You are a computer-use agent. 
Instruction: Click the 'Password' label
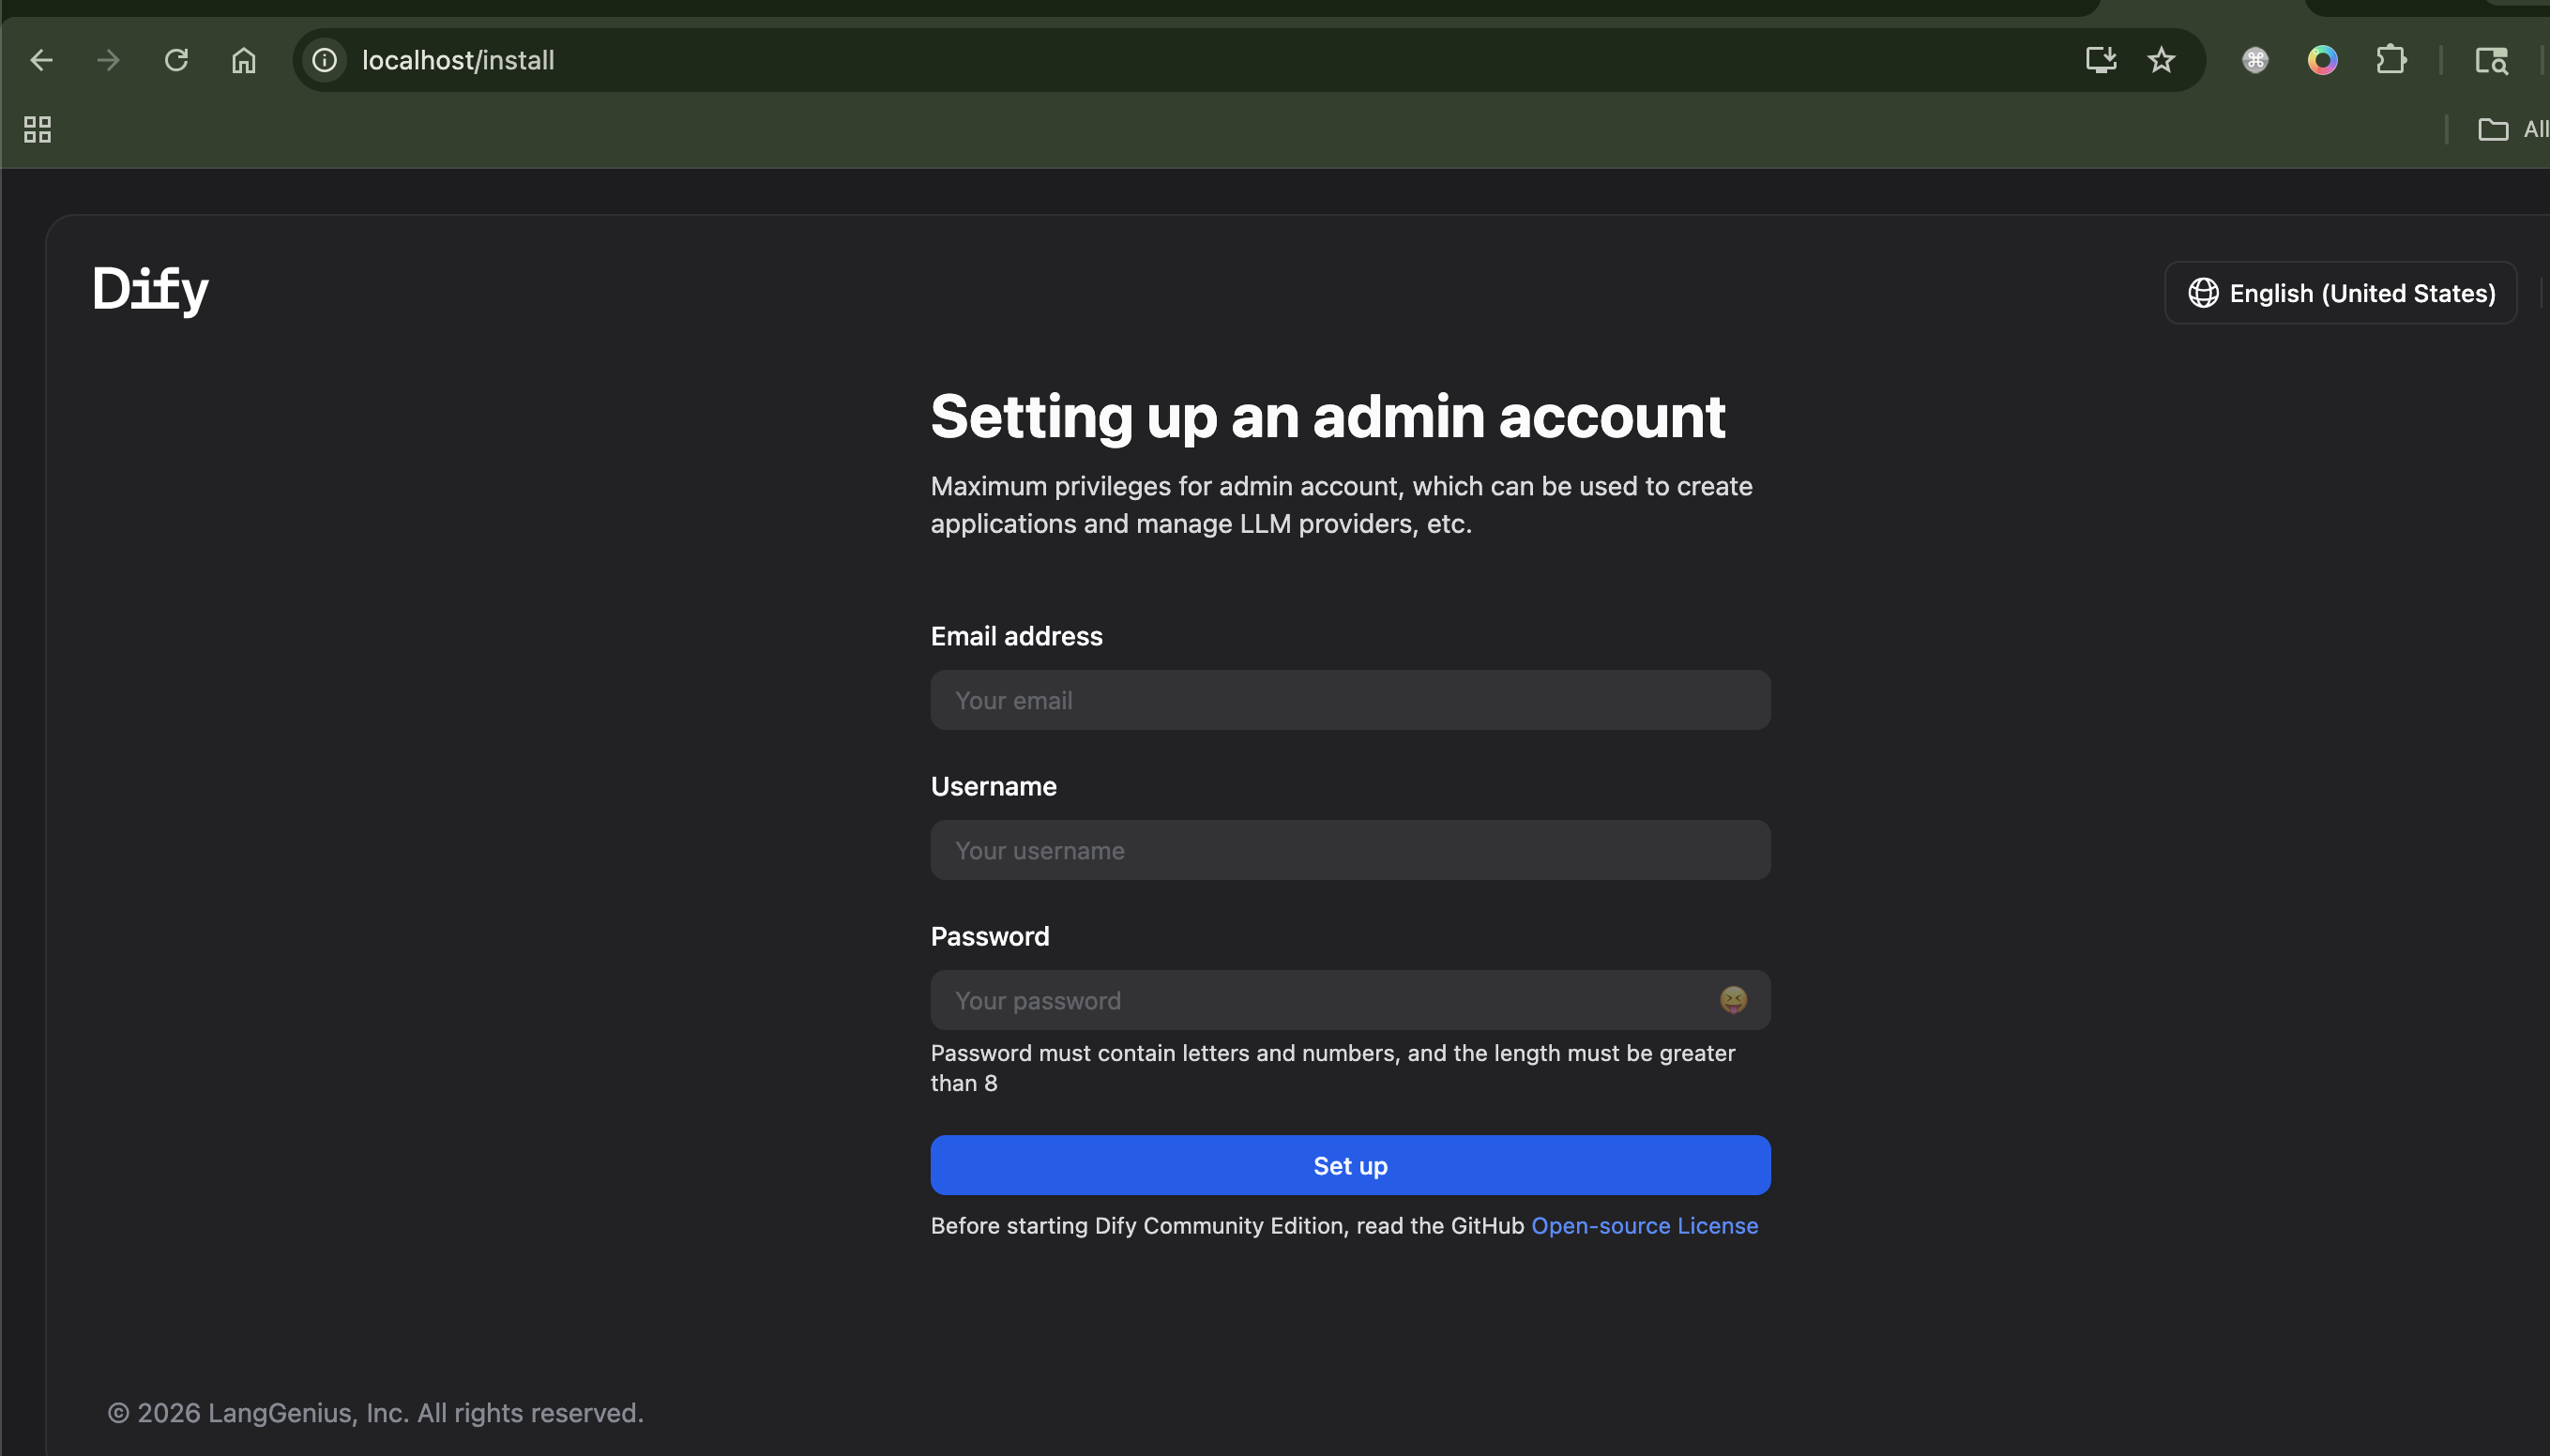coord(990,936)
